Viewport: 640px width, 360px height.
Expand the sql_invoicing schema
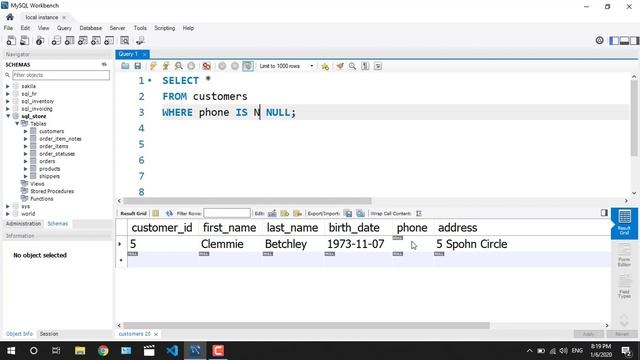point(8,109)
